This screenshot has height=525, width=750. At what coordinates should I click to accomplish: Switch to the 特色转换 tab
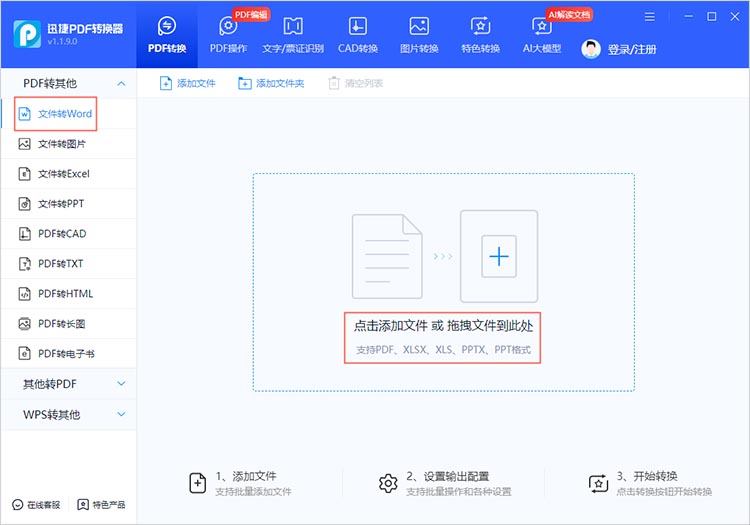point(480,35)
